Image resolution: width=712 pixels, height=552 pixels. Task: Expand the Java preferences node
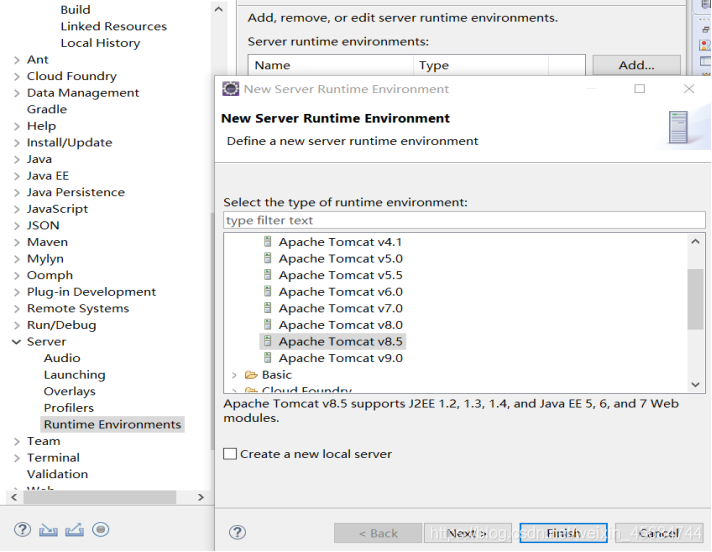[17, 159]
